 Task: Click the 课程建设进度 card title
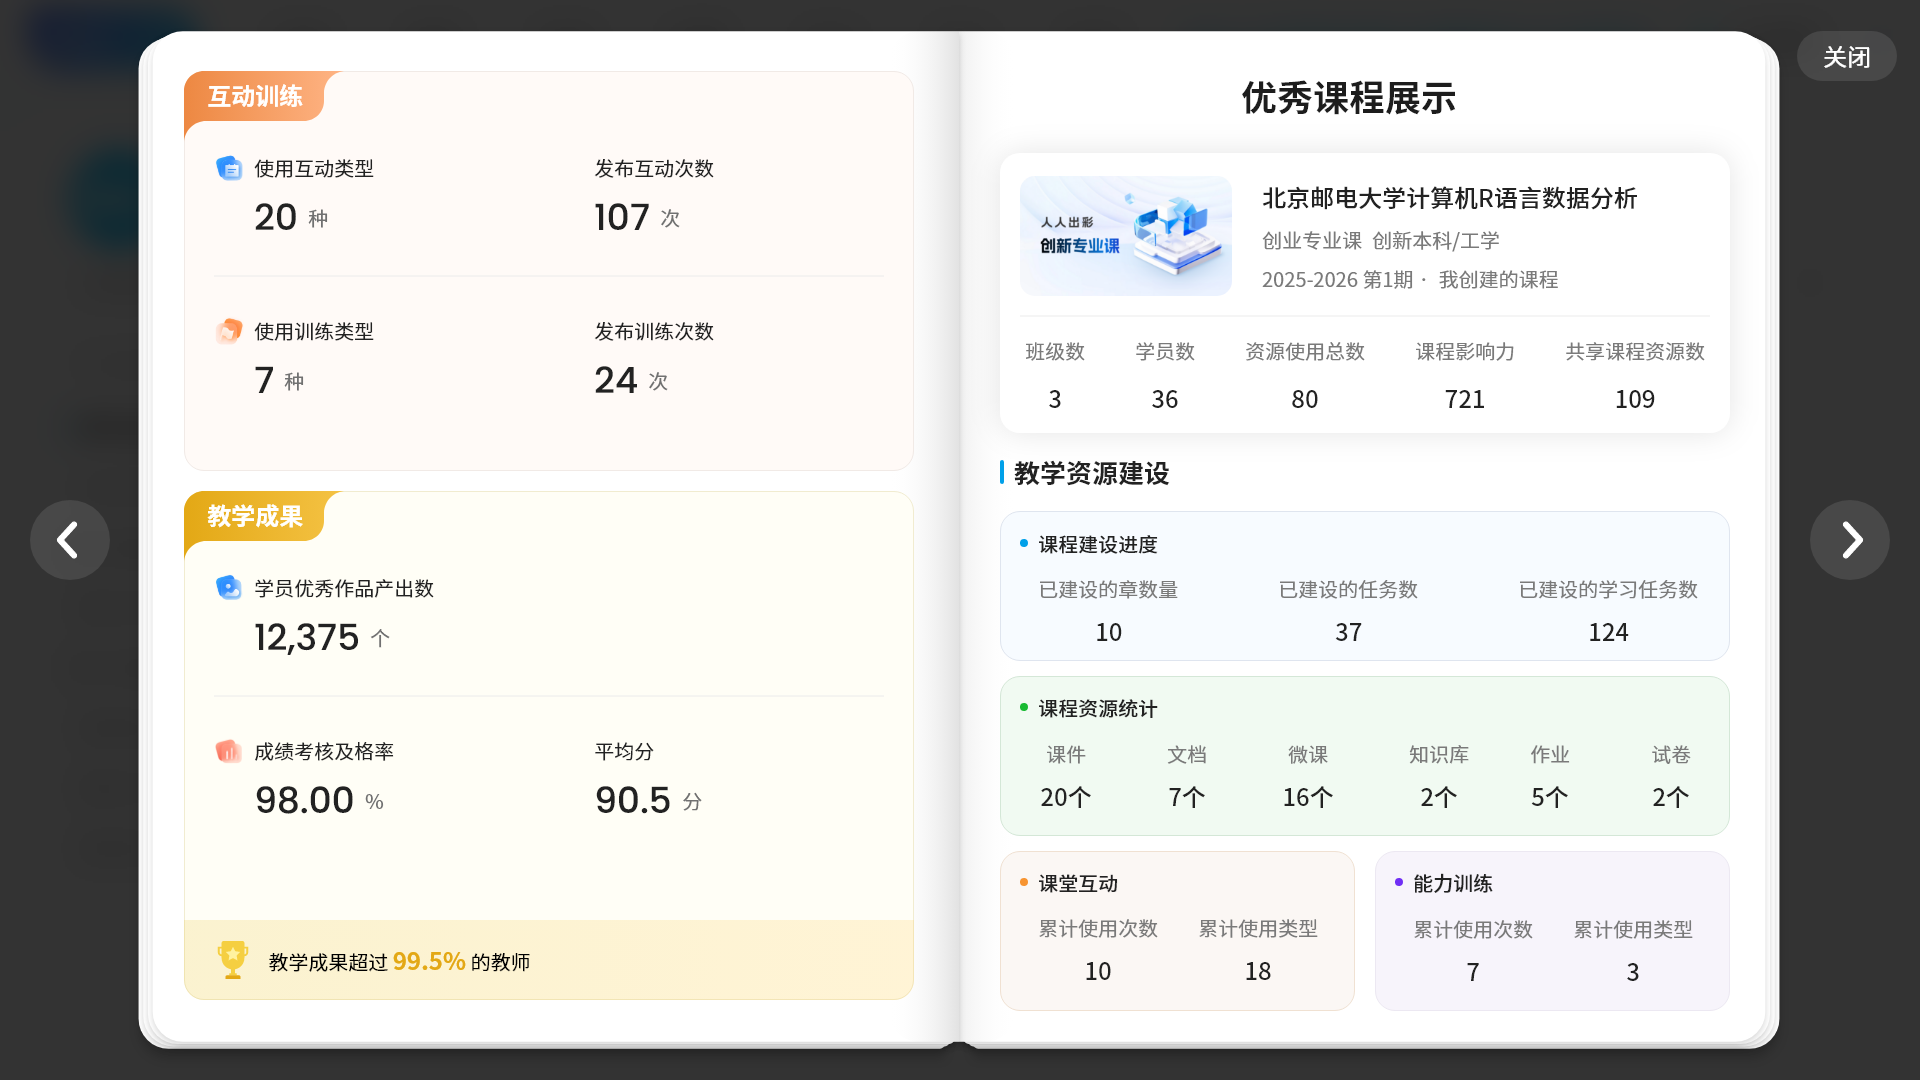[1098, 544]
